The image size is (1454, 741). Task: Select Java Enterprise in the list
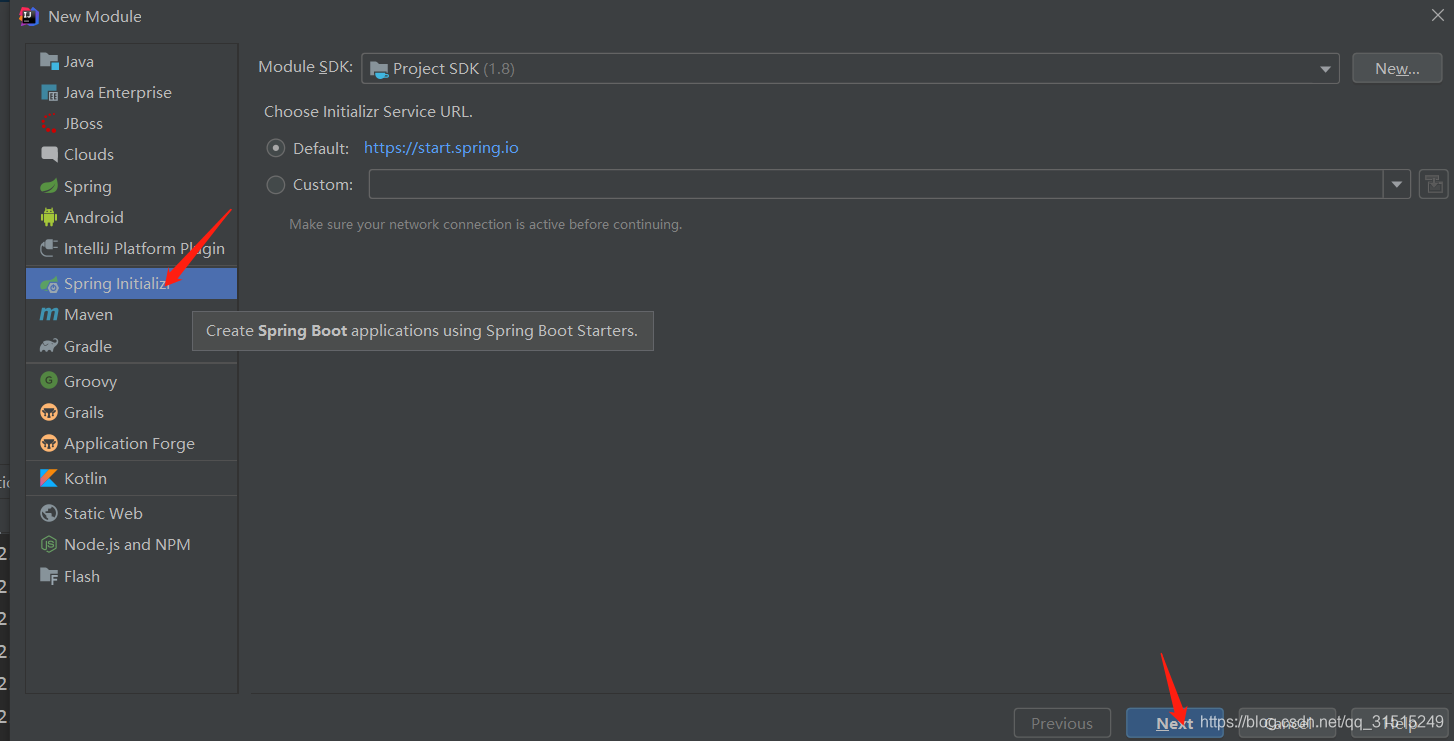coord(132,92)
